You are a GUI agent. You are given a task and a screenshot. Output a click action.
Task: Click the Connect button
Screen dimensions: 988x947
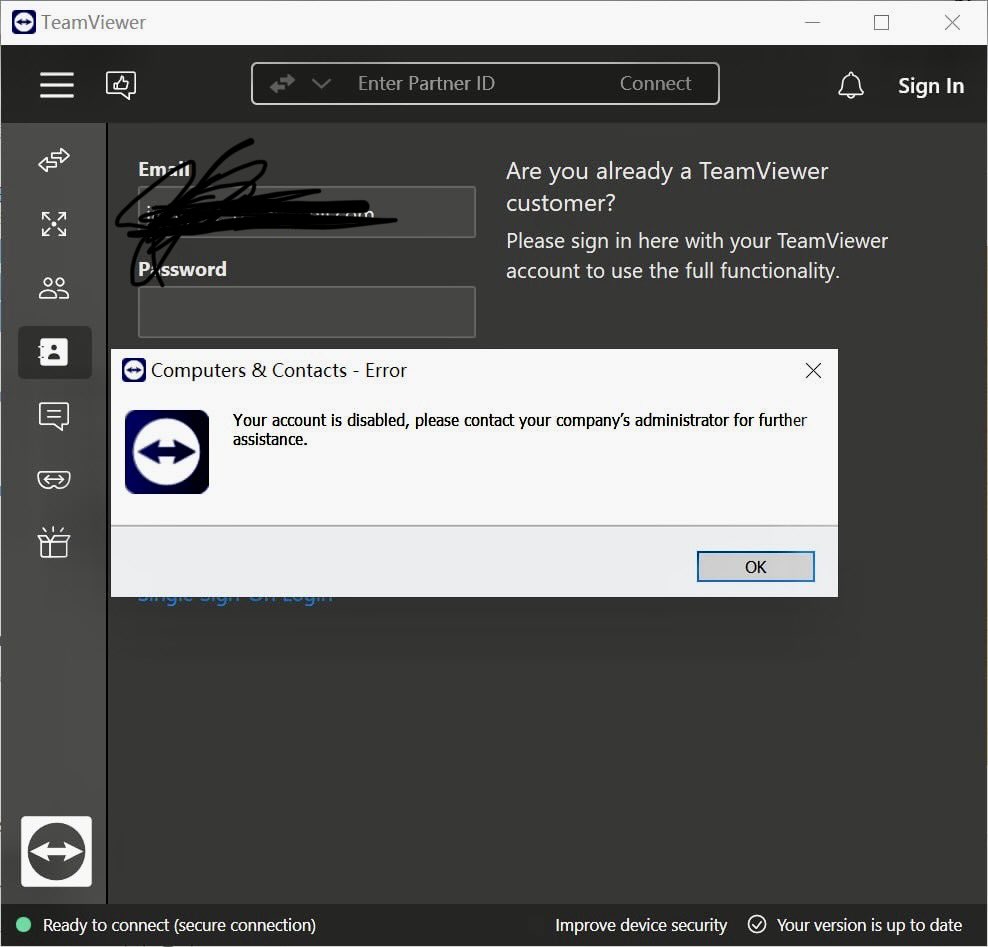point(655,83)
